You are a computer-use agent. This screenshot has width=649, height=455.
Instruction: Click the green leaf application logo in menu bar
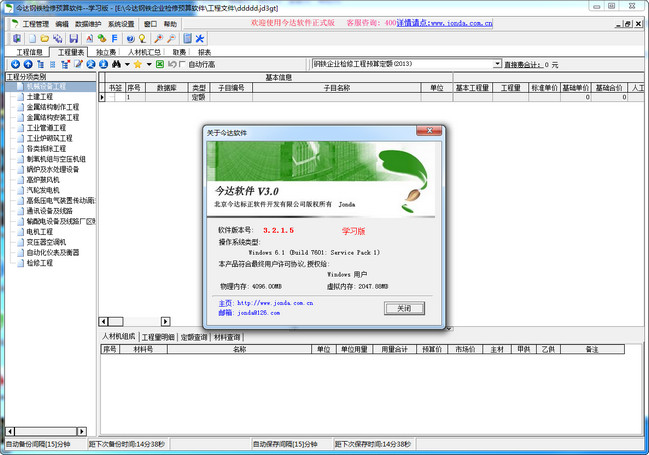(15, 24)
